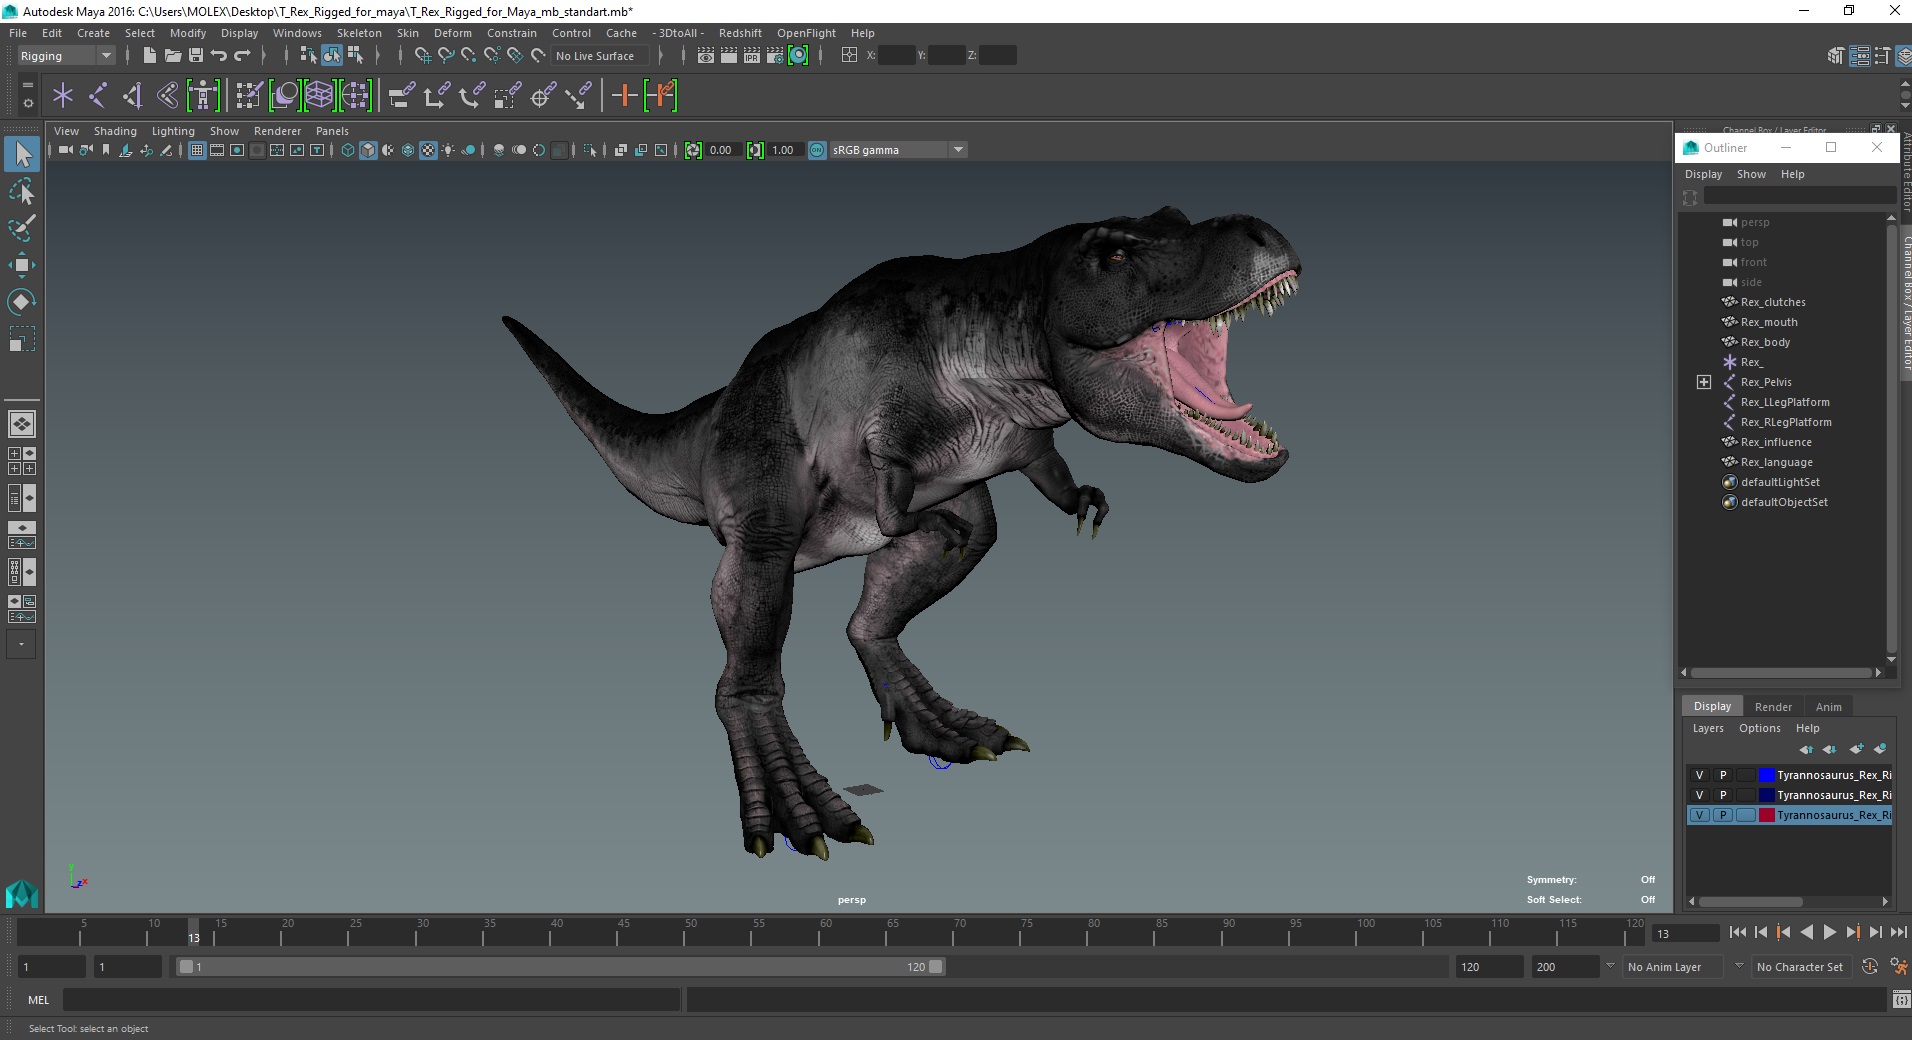
Task: Toggle visibility V of second Tyrannosaurus layer
Action: pyautogui.click(x=1699, y=795)
